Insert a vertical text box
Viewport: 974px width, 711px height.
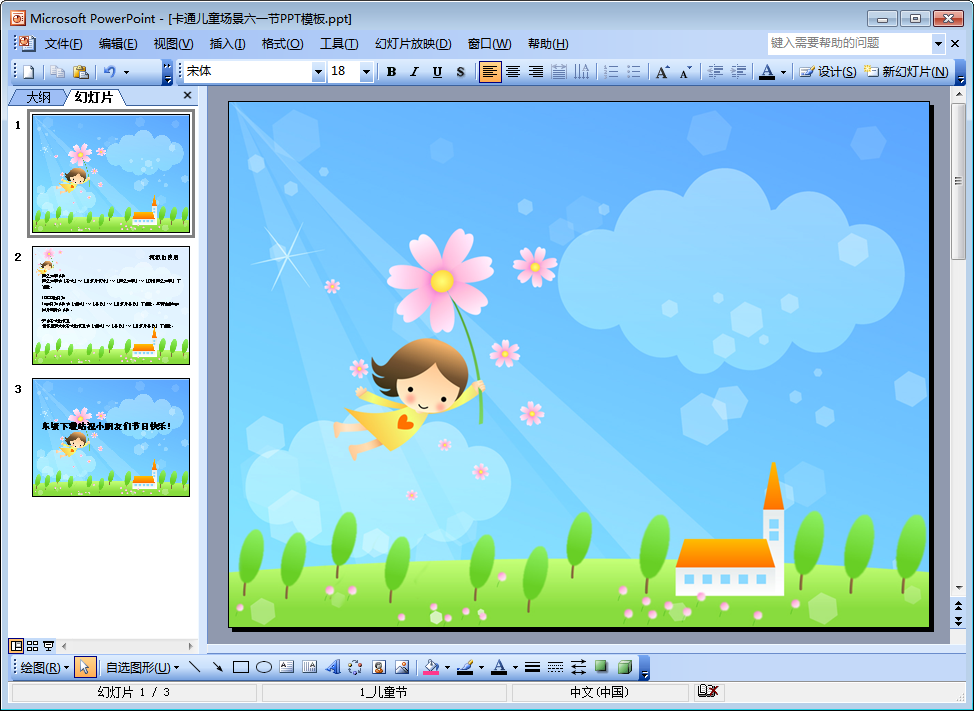click(309, 668)
